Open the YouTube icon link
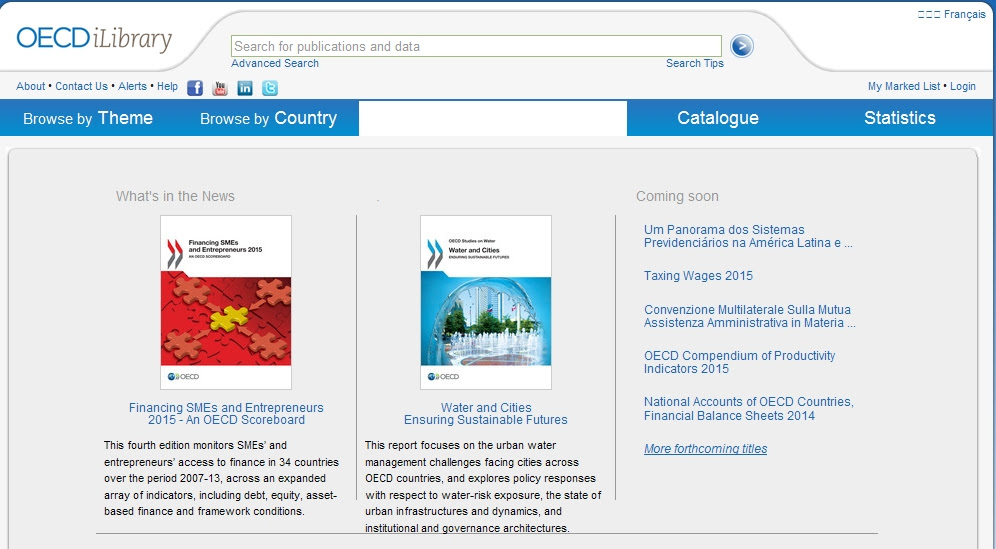The height and width of the screenshot is (549, 996). pyautogui.click(x=220, y=88)
